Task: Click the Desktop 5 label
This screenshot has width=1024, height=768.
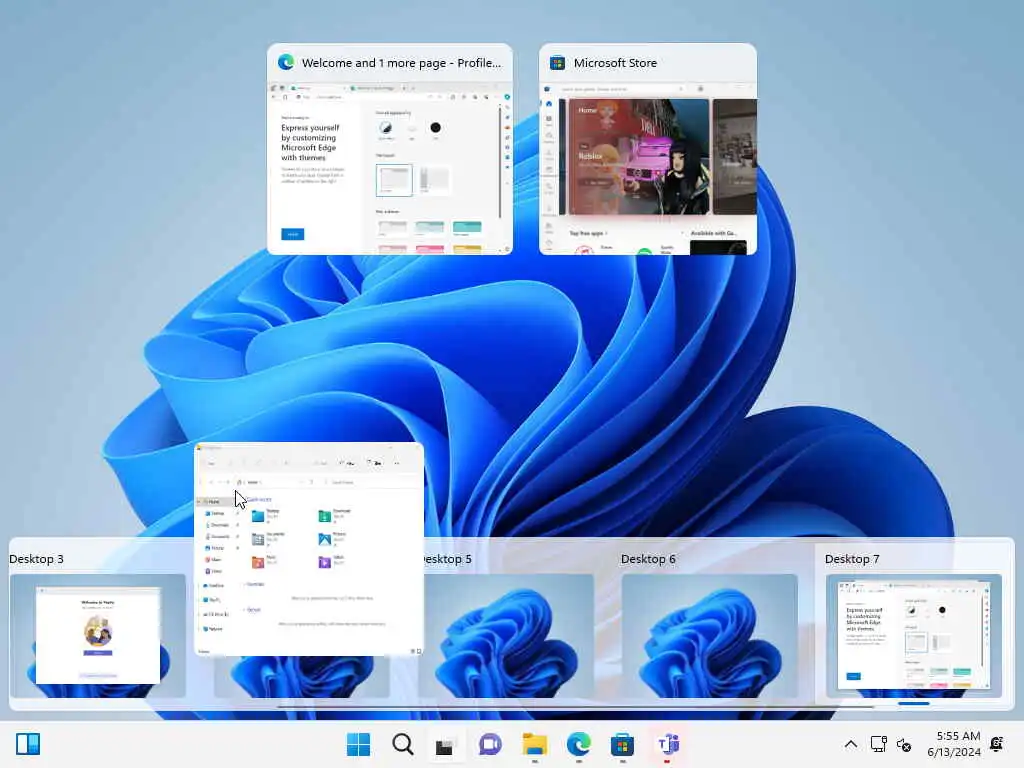Action: pyautogui.click(x=447, y=559)
